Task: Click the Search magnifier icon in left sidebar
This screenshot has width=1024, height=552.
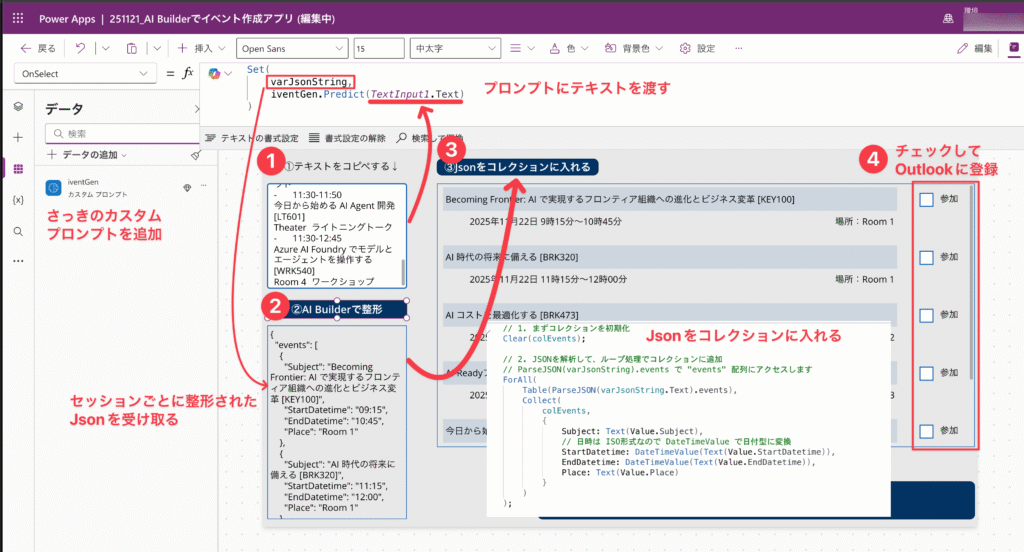Action: [18, 230]
